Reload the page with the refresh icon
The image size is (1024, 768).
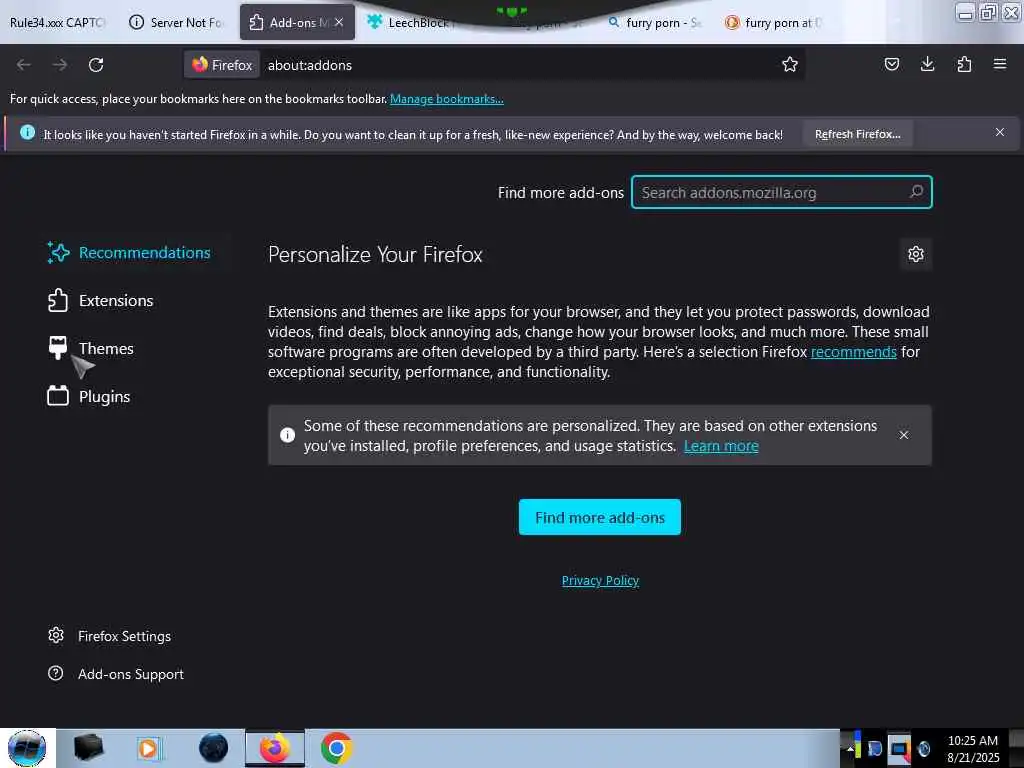(96, 65)
